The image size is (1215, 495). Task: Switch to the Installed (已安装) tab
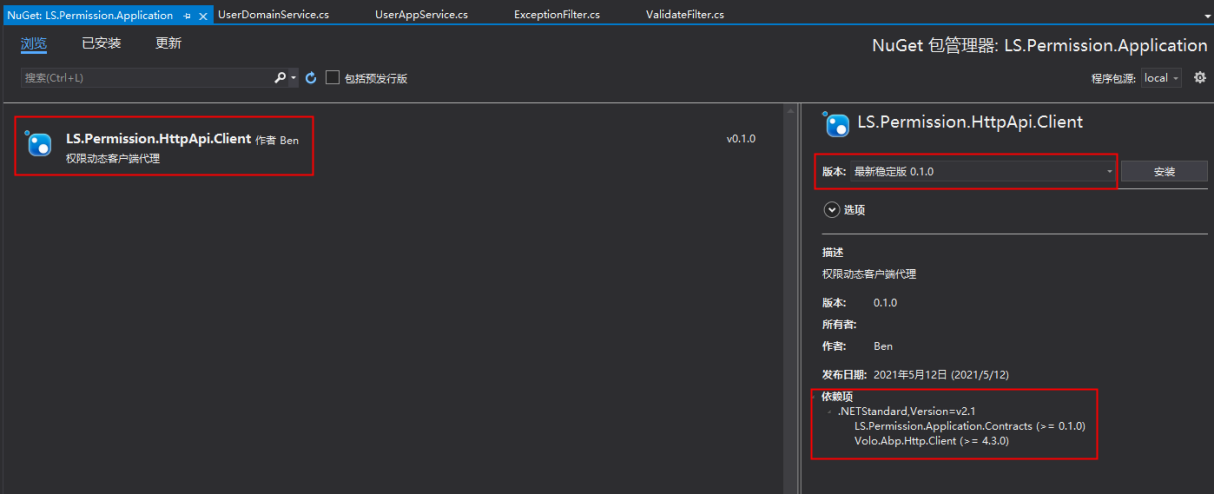[x=101, y=44]
